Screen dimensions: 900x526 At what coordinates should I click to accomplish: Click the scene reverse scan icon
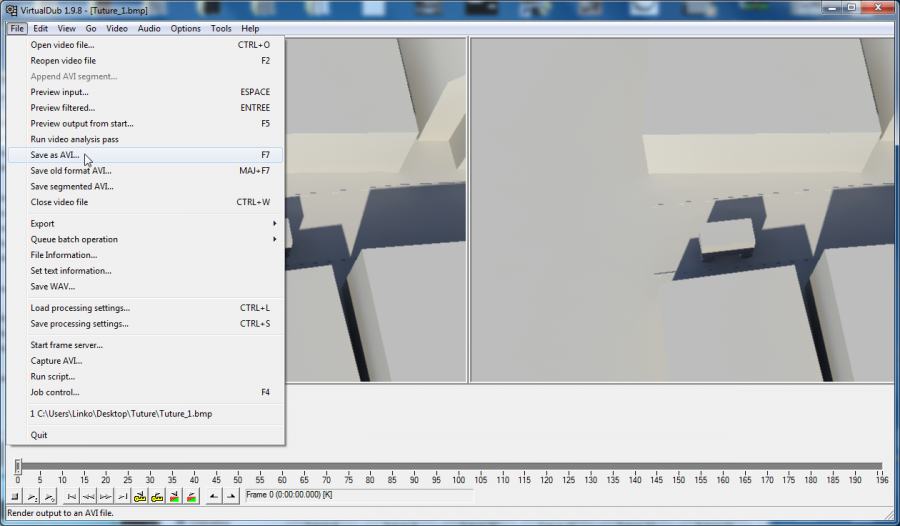pyautogui.click(x=174, y=497)
